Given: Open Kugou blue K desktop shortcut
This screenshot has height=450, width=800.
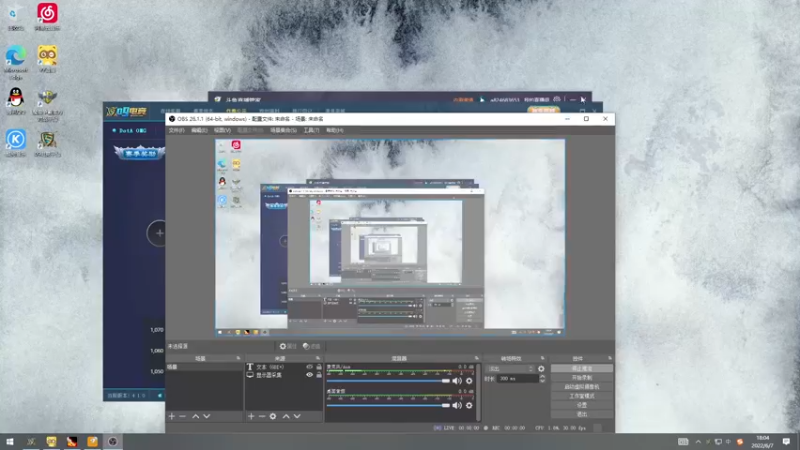Looking at the screenshot, I should [x=16, y=143].
